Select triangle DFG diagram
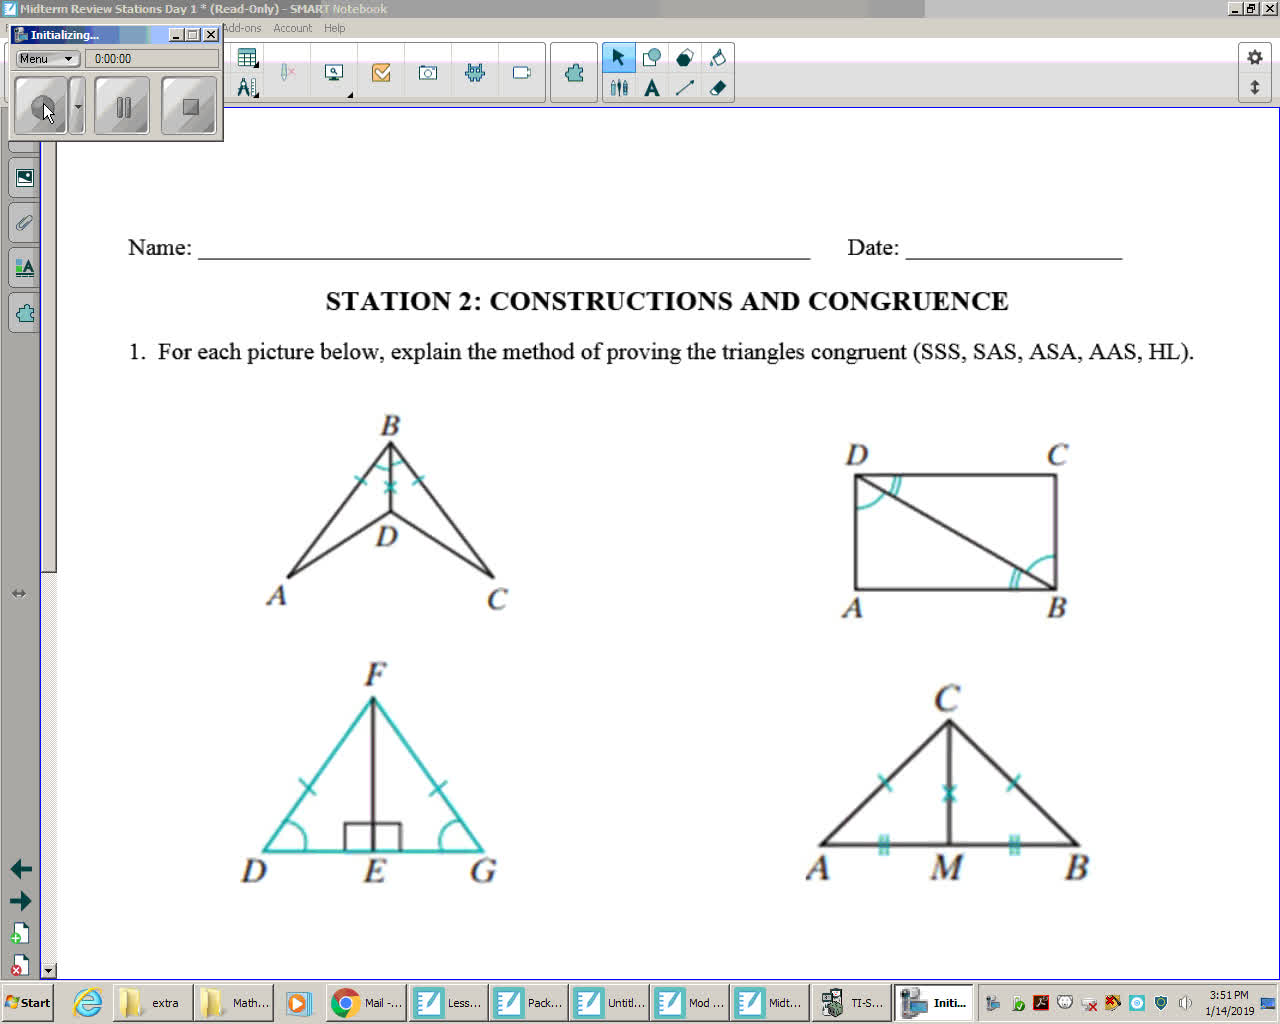The width and height of the screenshot is (1280, 1024). [x=371, y=773]
